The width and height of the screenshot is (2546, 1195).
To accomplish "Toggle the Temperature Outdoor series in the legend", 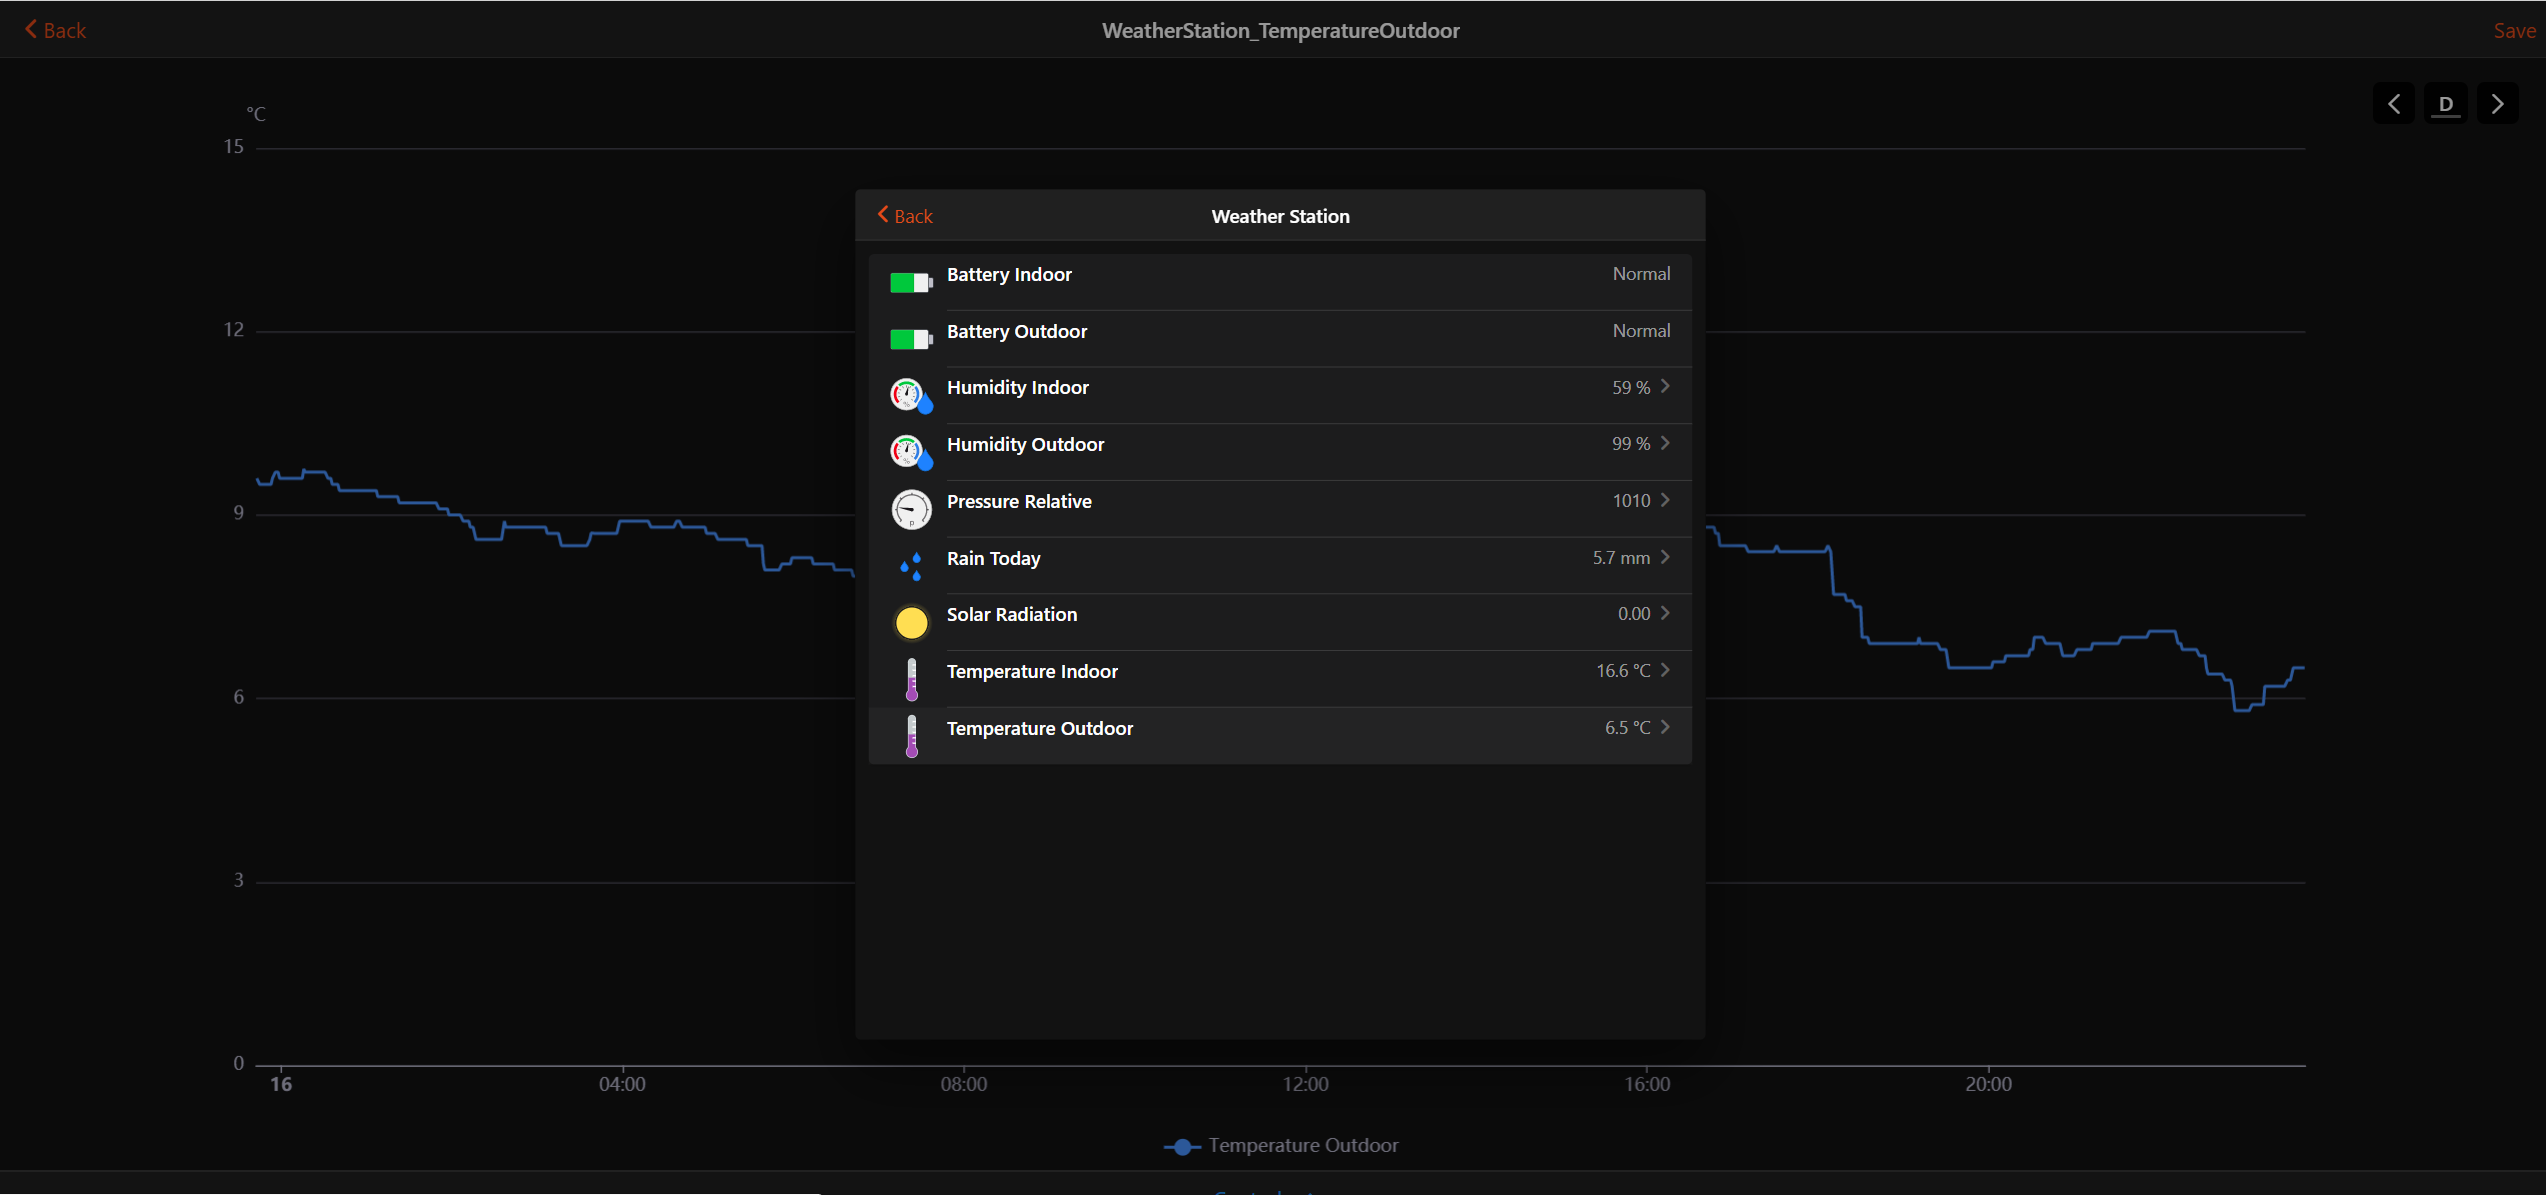I will click(x=1281, y=1145).
